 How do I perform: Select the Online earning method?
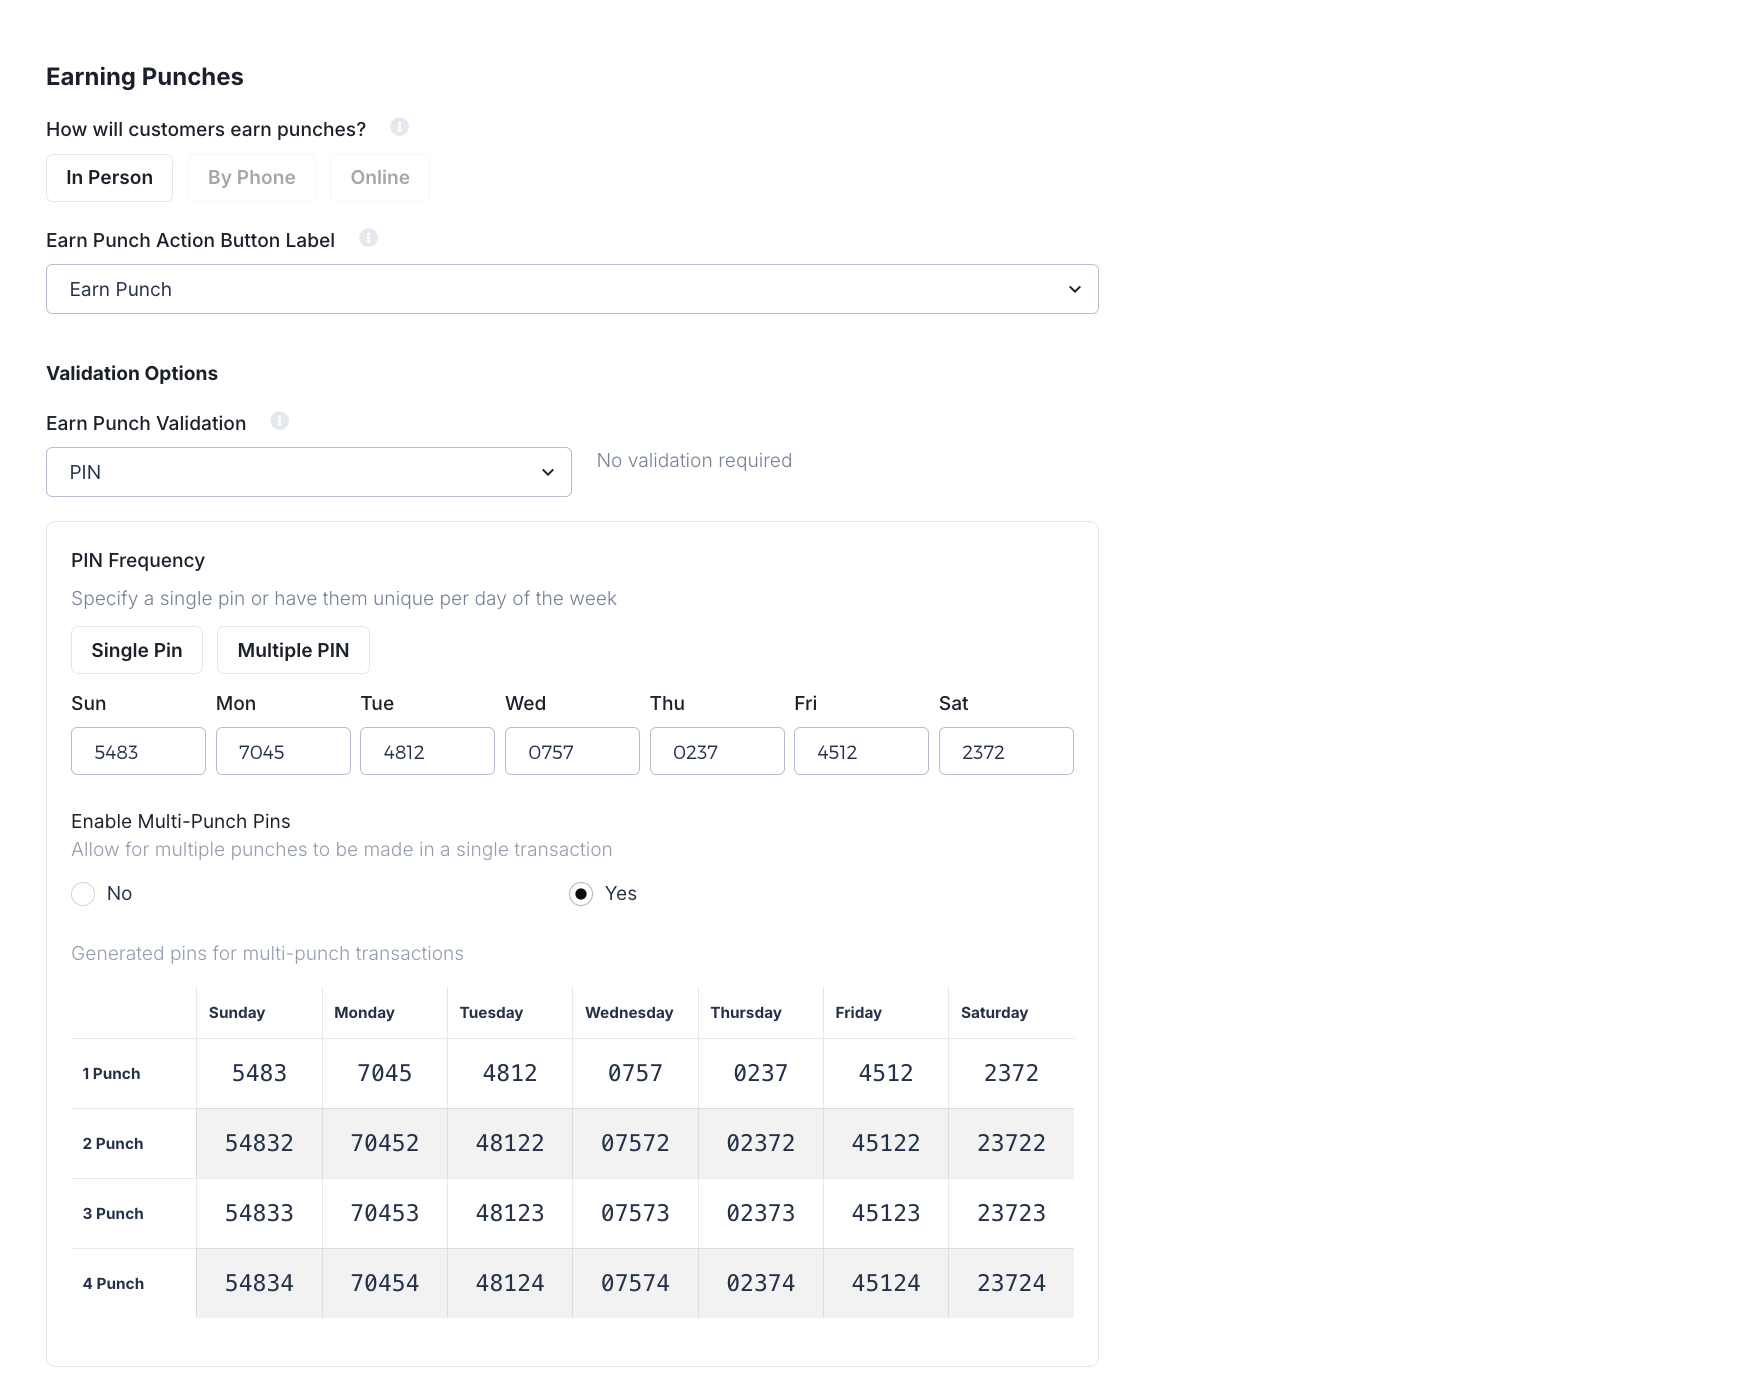pos(379,178)
